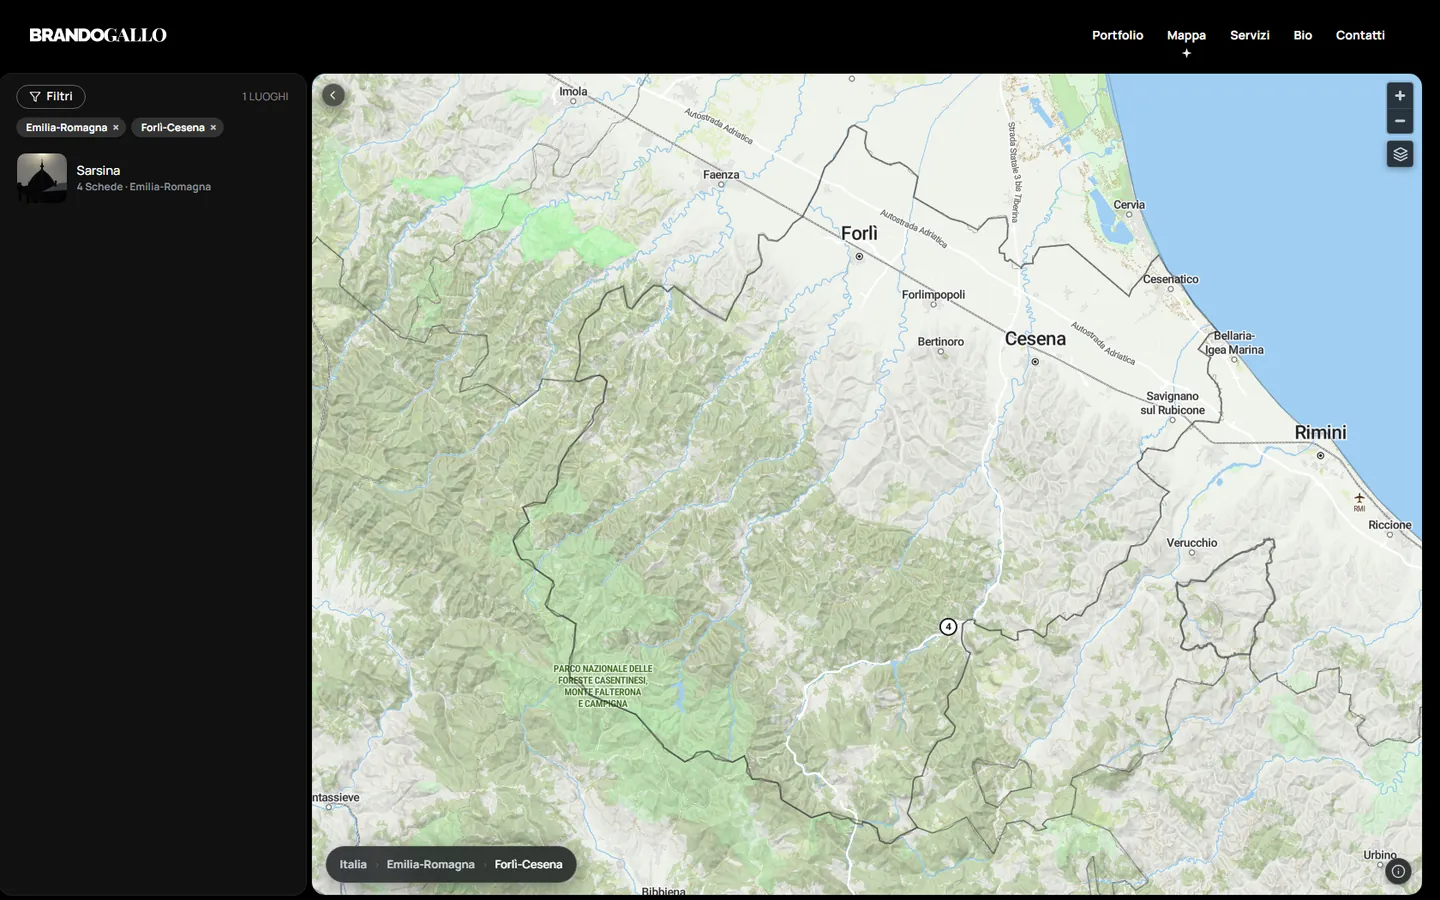Select Forlì-Cesena in the breadcrumb
1440x900 pixels.
[x=528, y=864]
